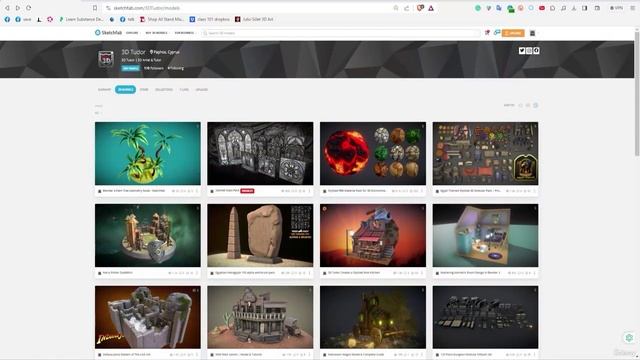This screenshot has width=640, height=360.
Task: Open 3D Tudor's Twitter link icon
Action: tap(522, 51)
